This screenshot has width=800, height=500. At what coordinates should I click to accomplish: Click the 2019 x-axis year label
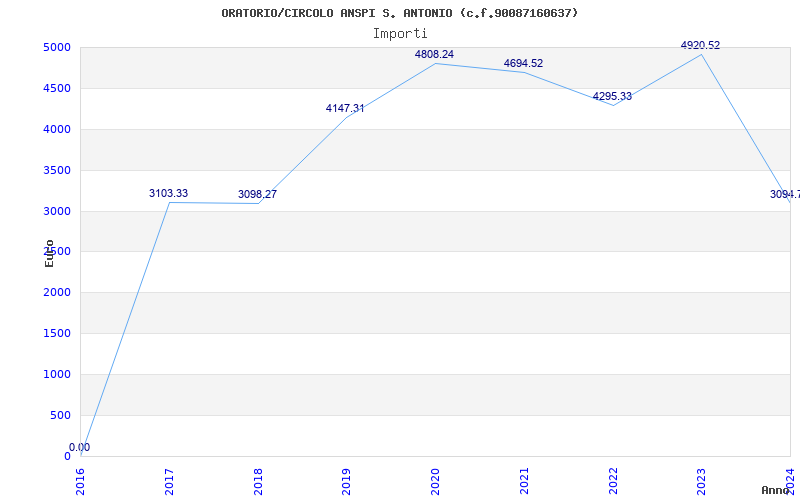point(346,482)
